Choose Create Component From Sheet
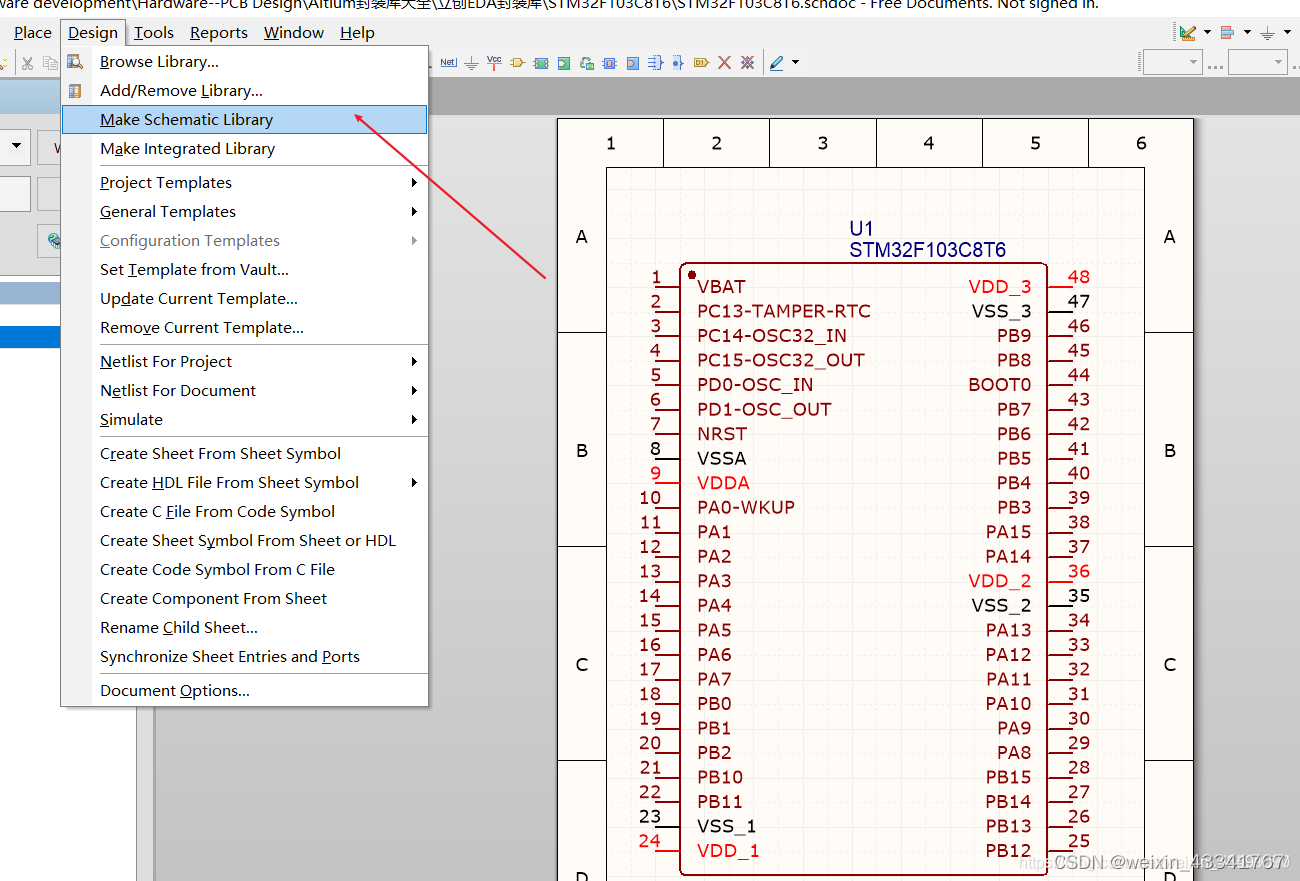1300x881 pixels. [x=245, y=599]
